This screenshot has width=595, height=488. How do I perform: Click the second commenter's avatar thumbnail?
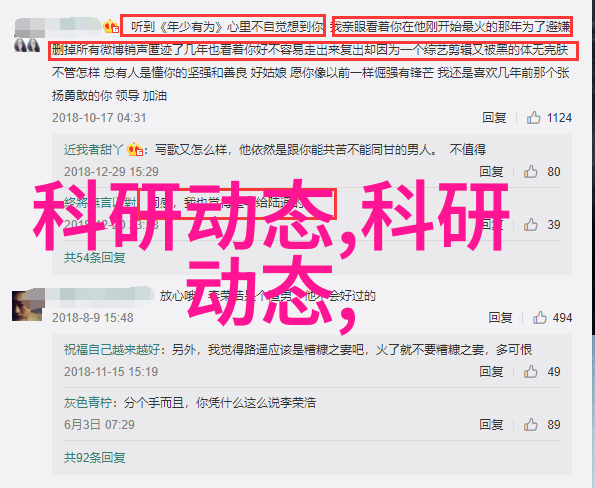(x=28, y=306)
